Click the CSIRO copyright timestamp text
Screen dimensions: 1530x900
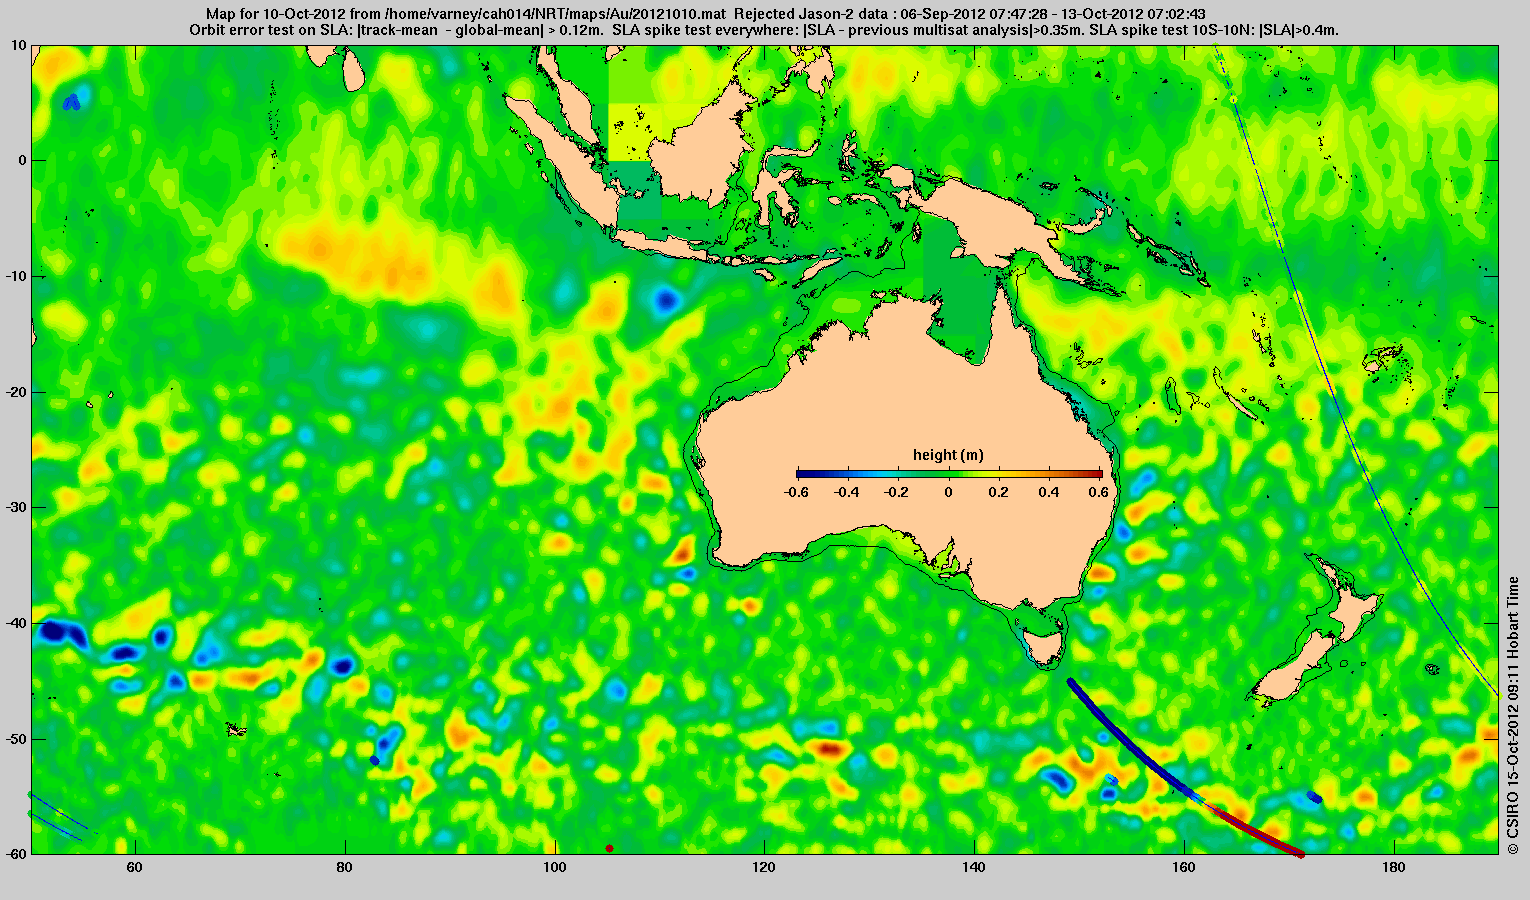coord(1514,715)
